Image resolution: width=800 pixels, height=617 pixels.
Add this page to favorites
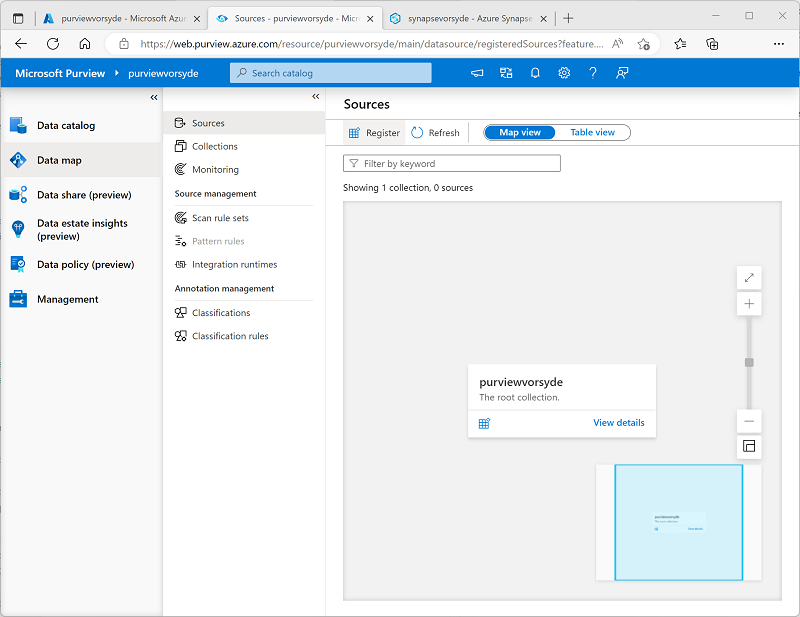point(643,44)
